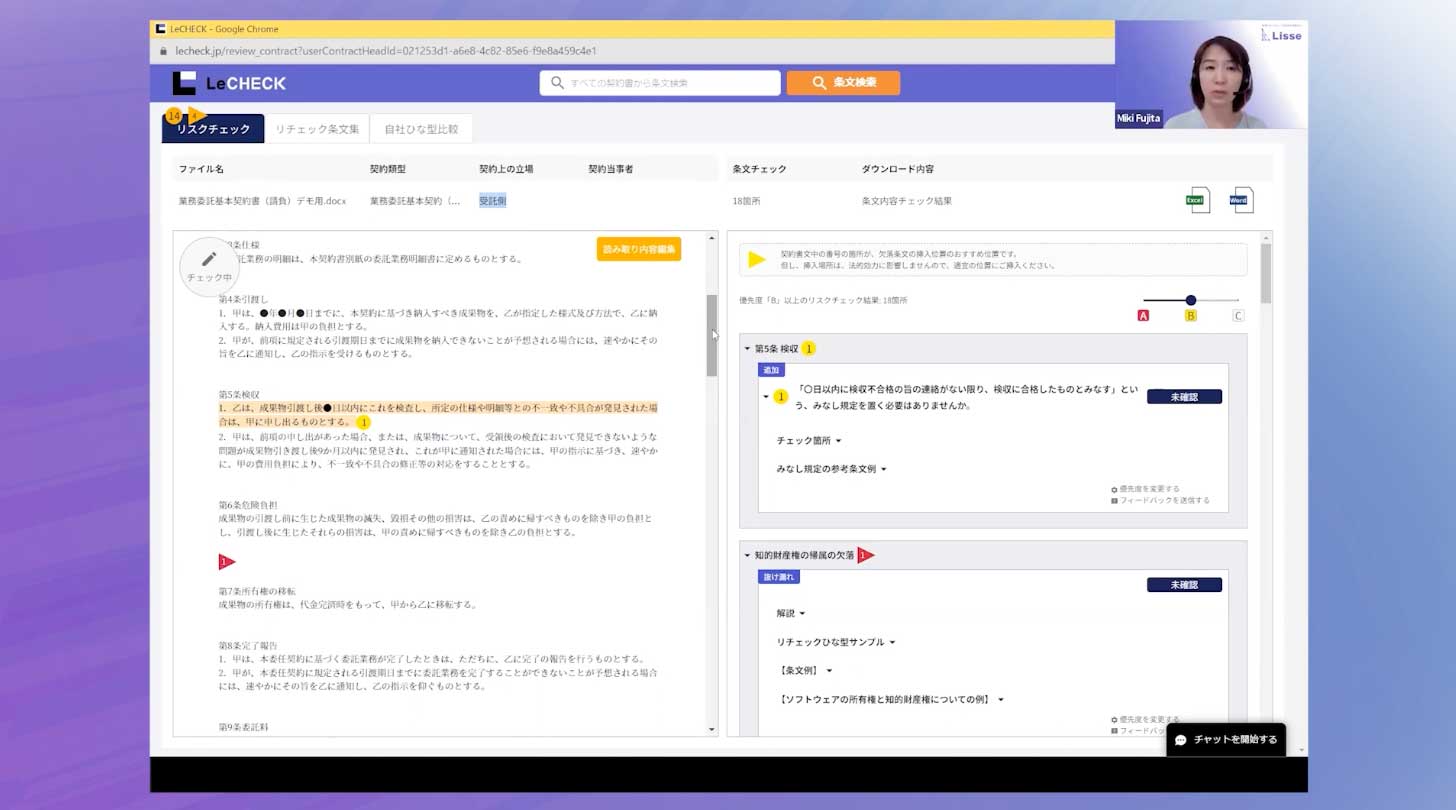The image size is (1456, 810).
Task: Click the 第6条危険負担 heading
Action: (x=248, y=506)
